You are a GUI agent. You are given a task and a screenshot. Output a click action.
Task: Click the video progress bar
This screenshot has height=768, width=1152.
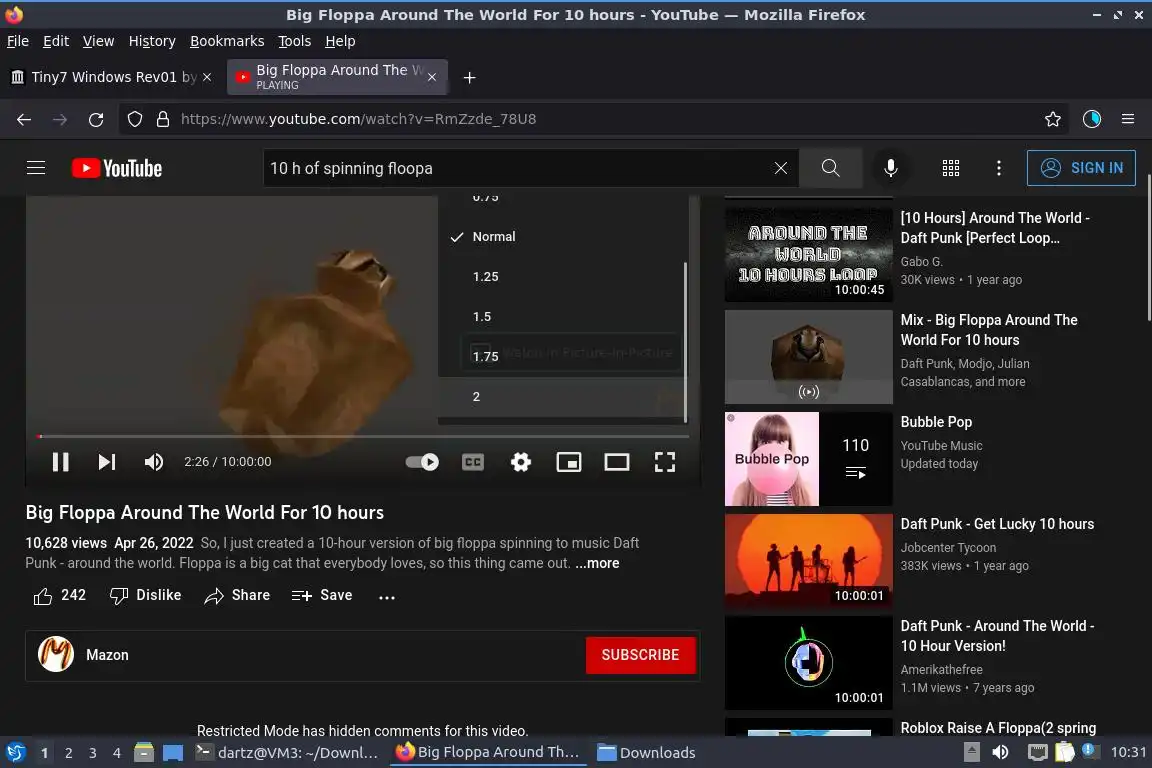363,436
